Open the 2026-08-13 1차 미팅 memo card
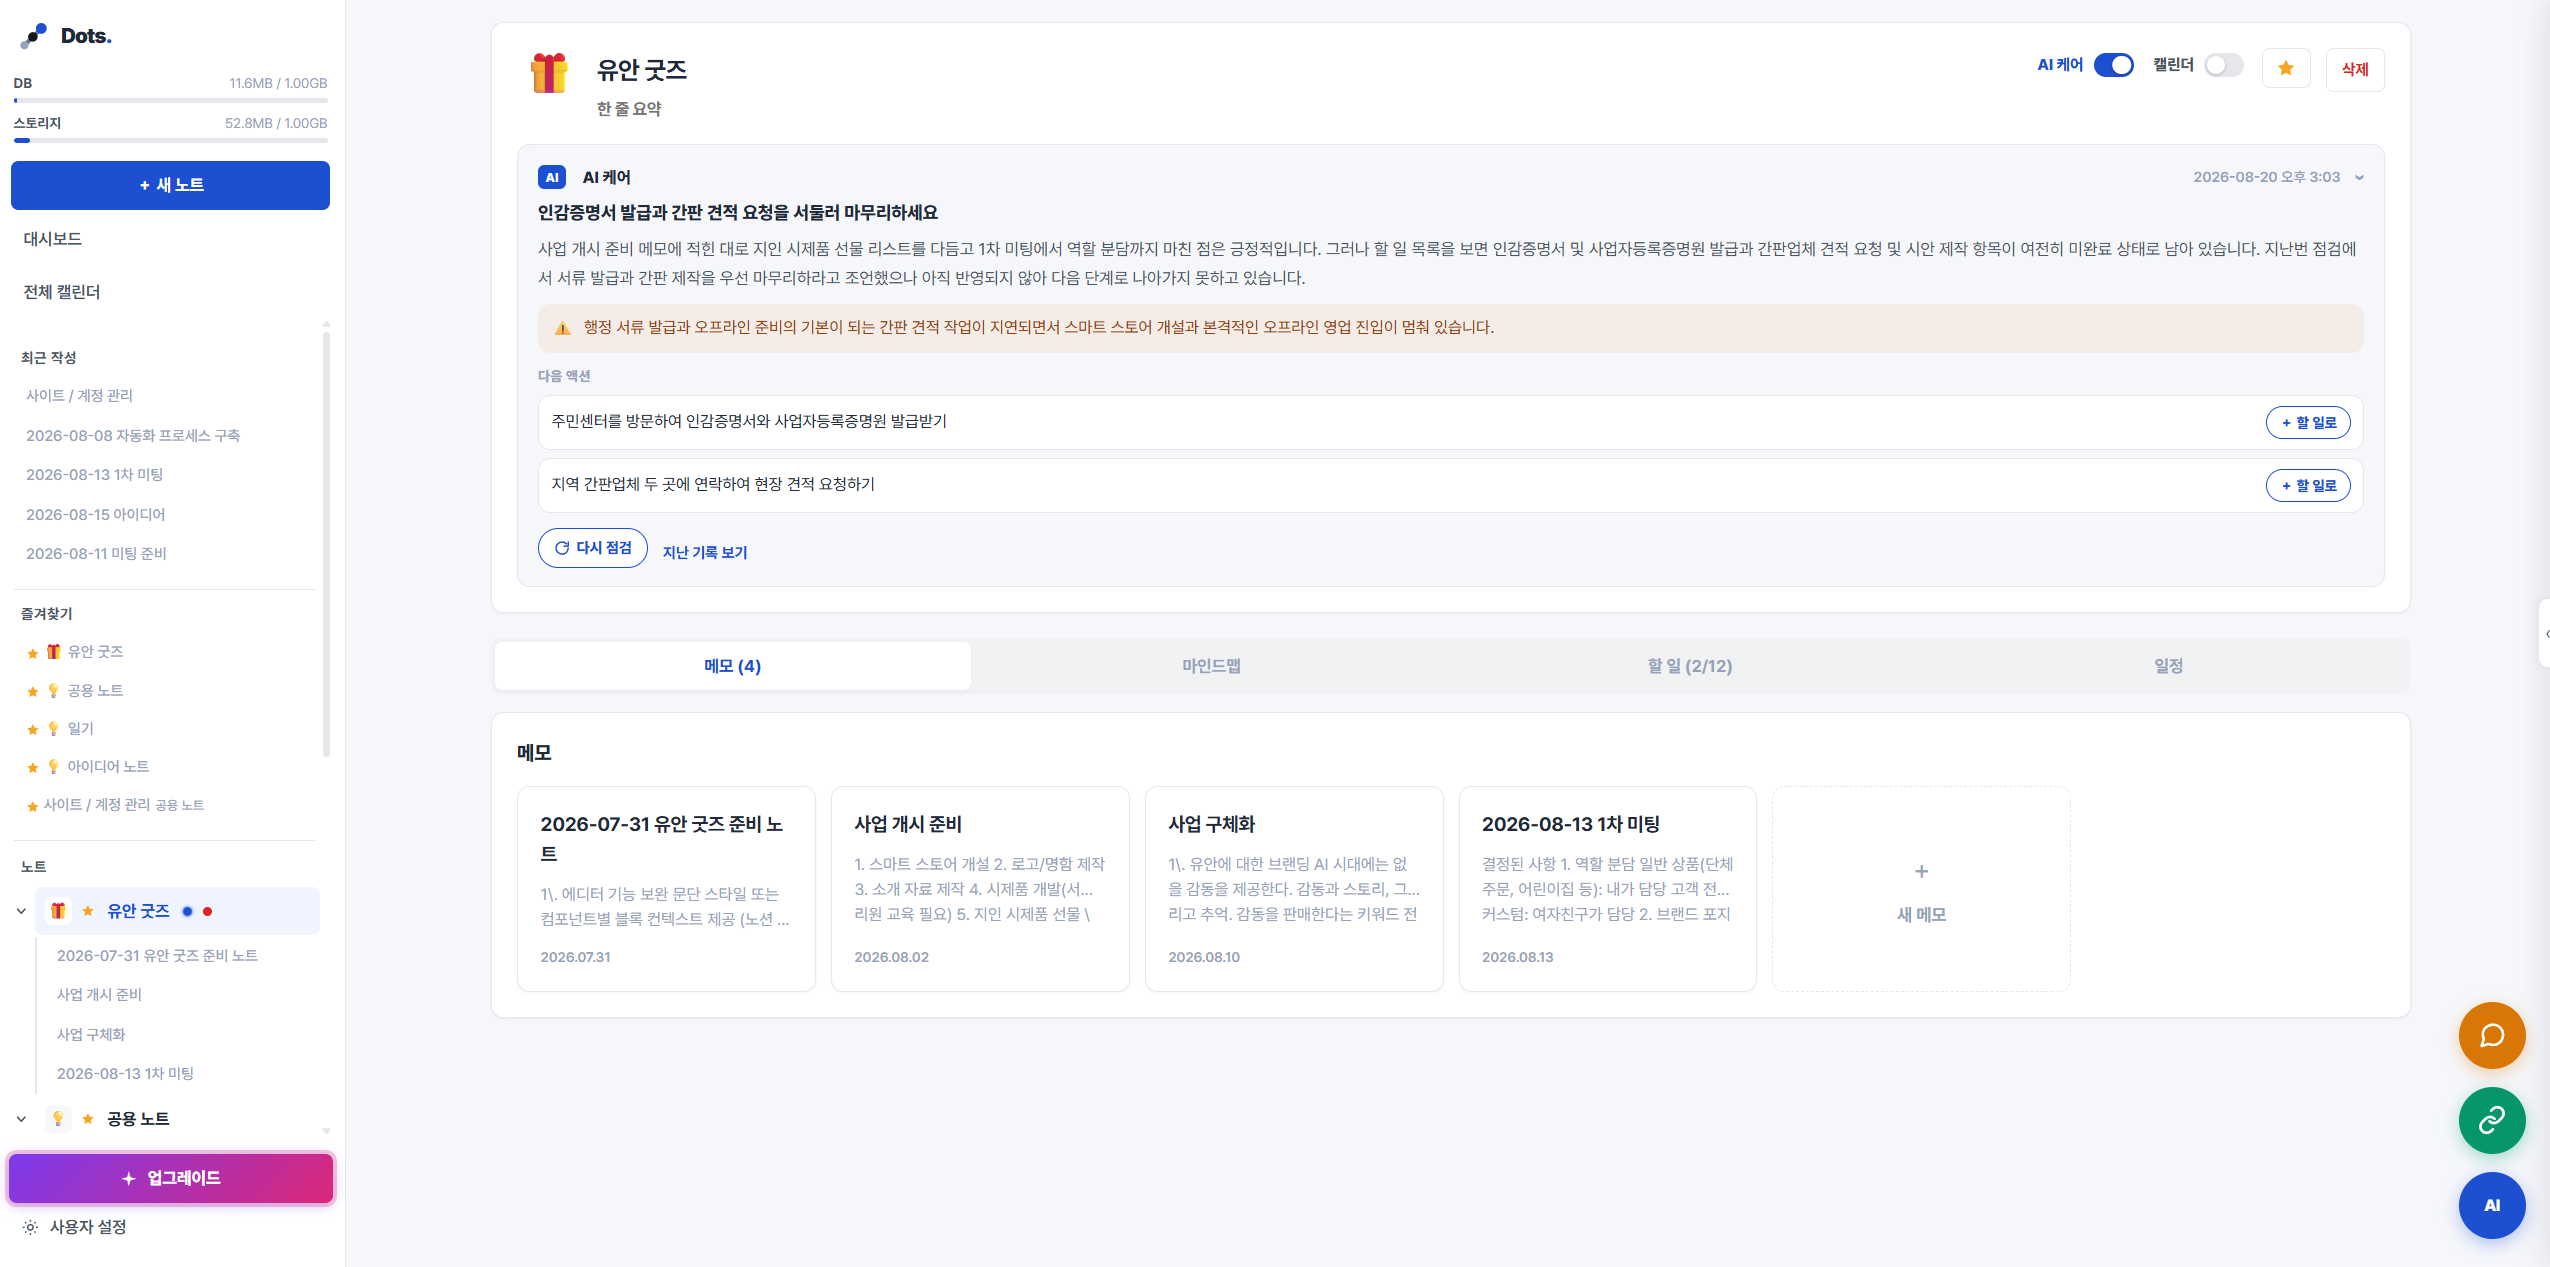Image resolution: width=2550 pixels, height=1267 pixels. pos(1607,889)
